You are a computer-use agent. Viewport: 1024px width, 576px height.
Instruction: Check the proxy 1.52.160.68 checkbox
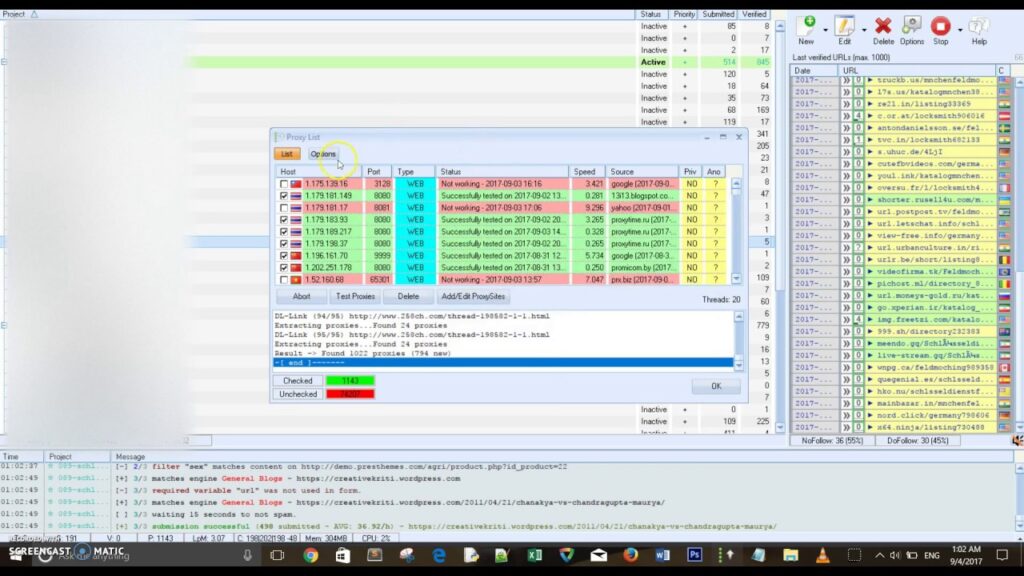pyautogui.click(x=283, y=280)
